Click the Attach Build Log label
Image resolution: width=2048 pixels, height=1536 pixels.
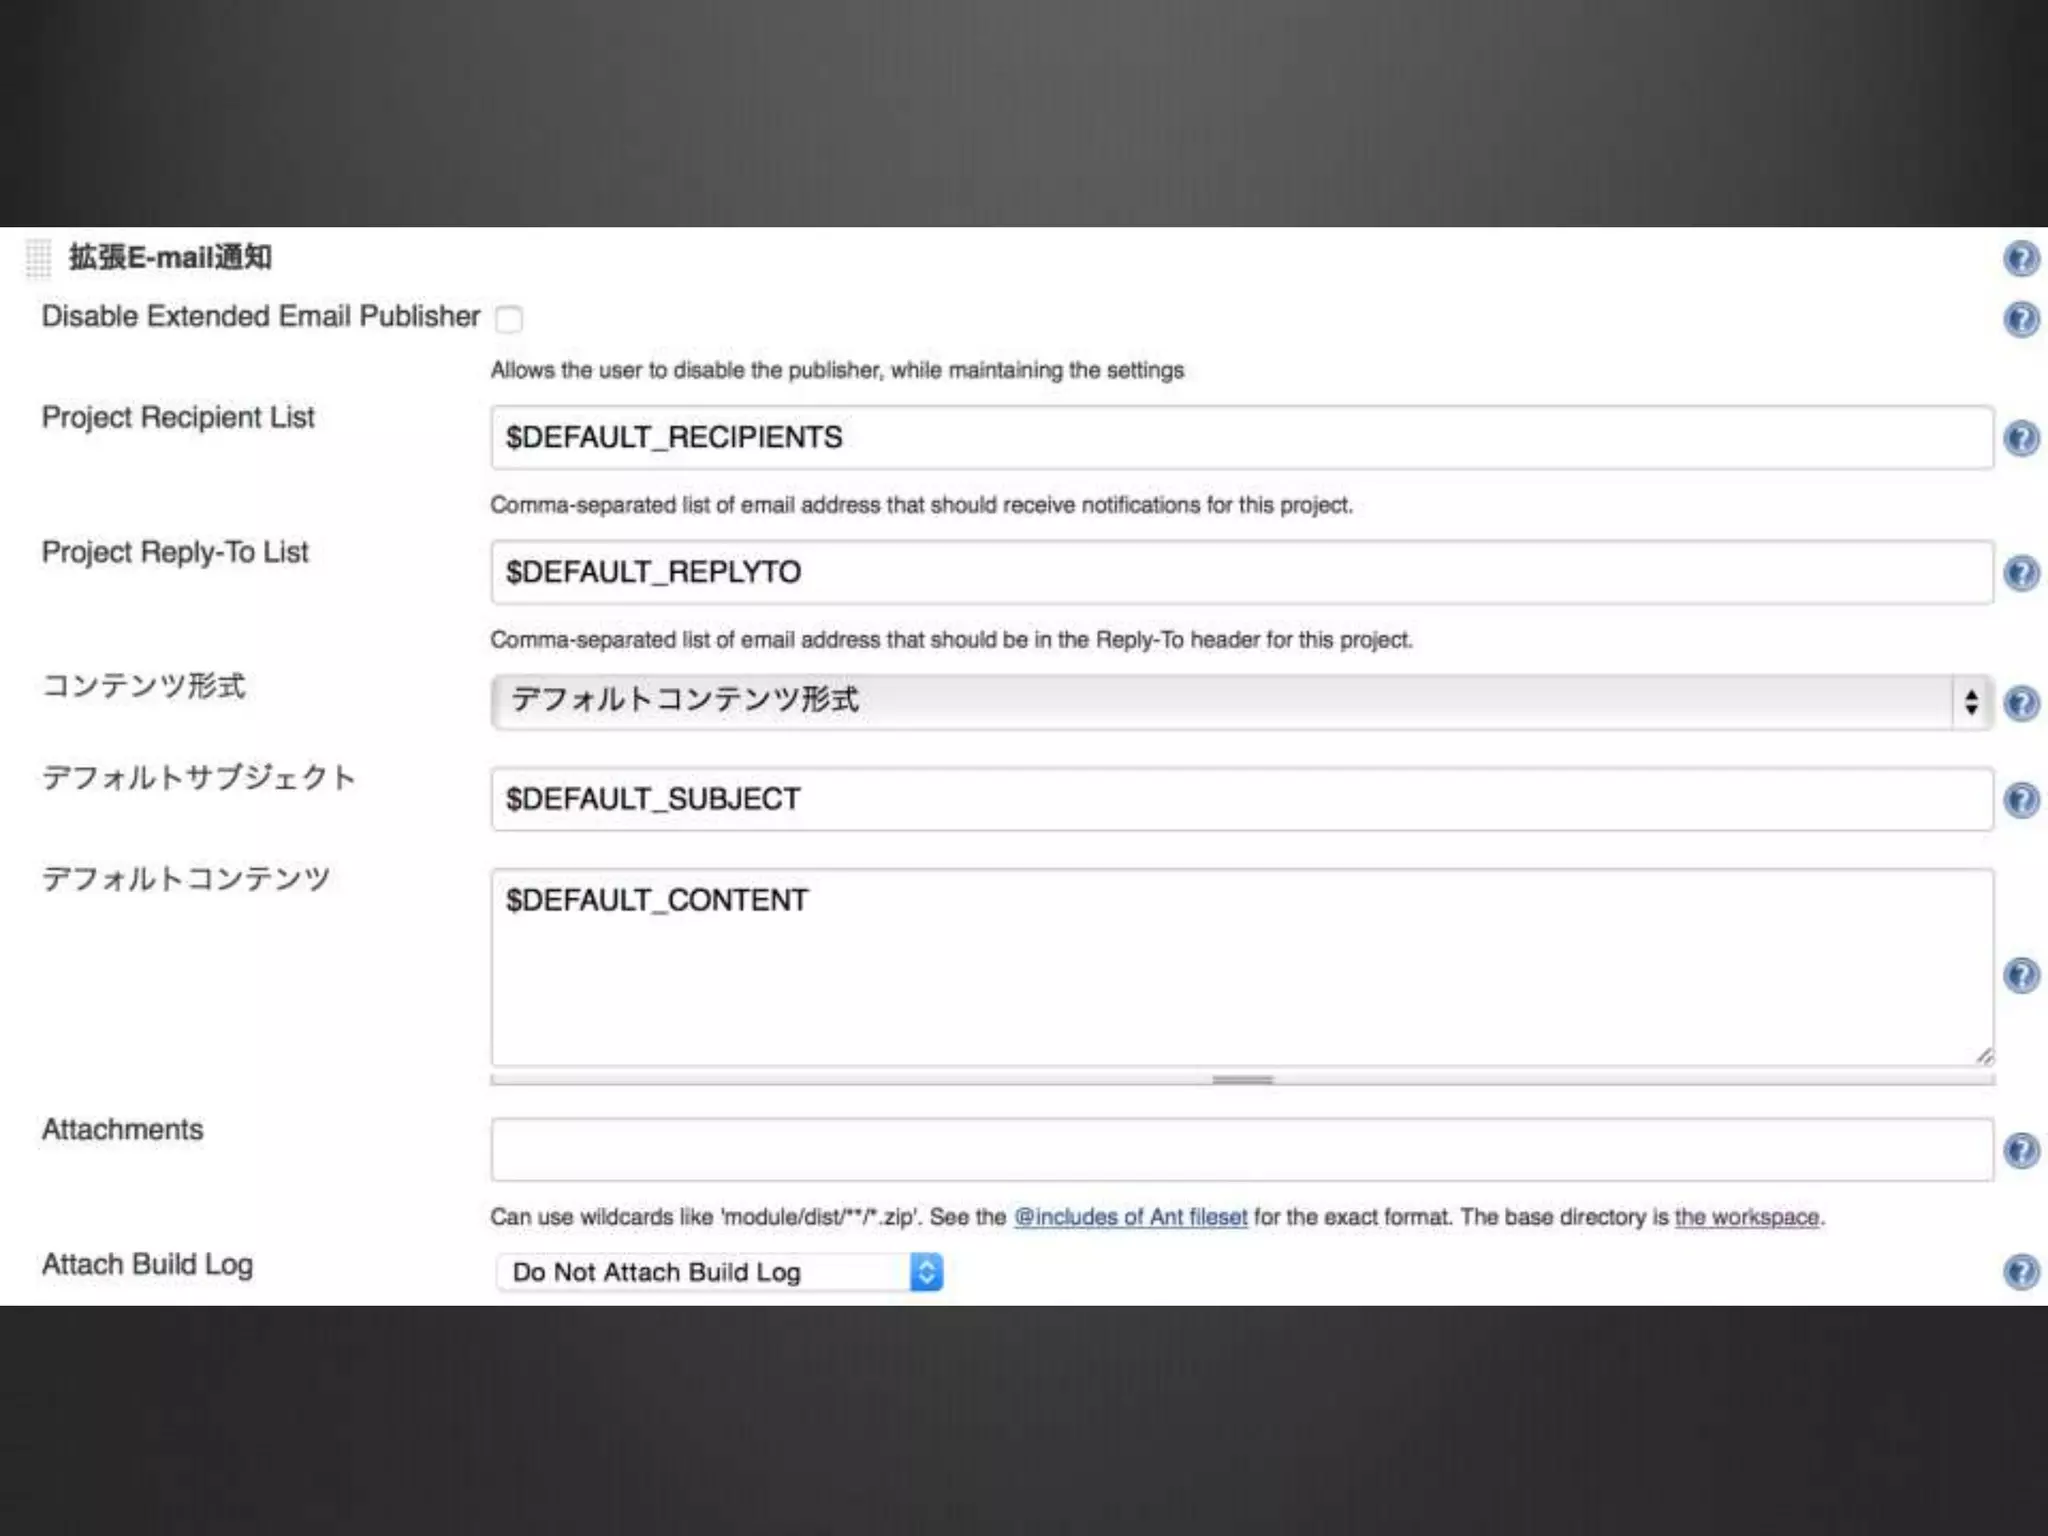tap(147, 1265)
